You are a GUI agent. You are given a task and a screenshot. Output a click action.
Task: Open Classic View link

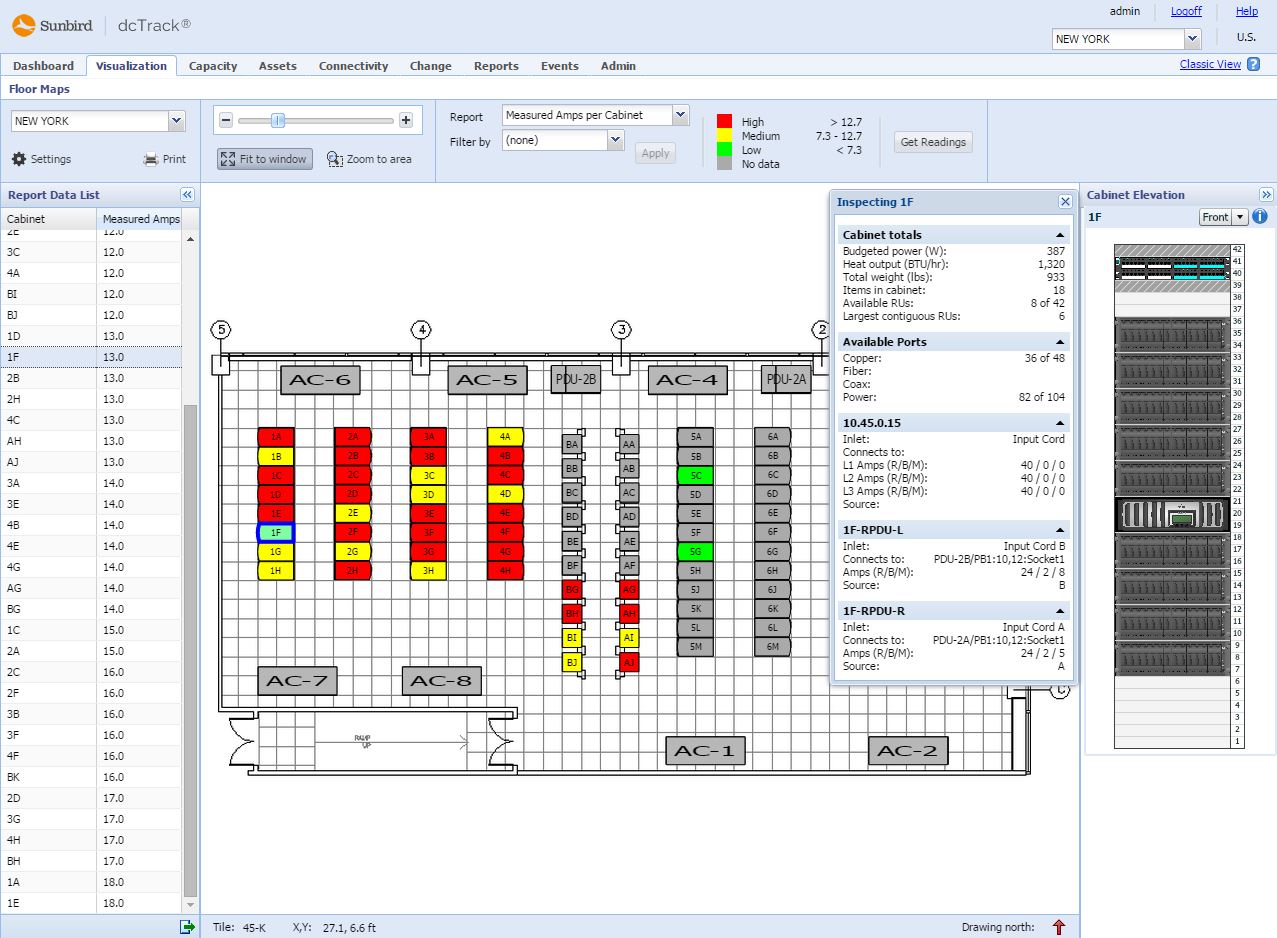tap(1210, 63)
